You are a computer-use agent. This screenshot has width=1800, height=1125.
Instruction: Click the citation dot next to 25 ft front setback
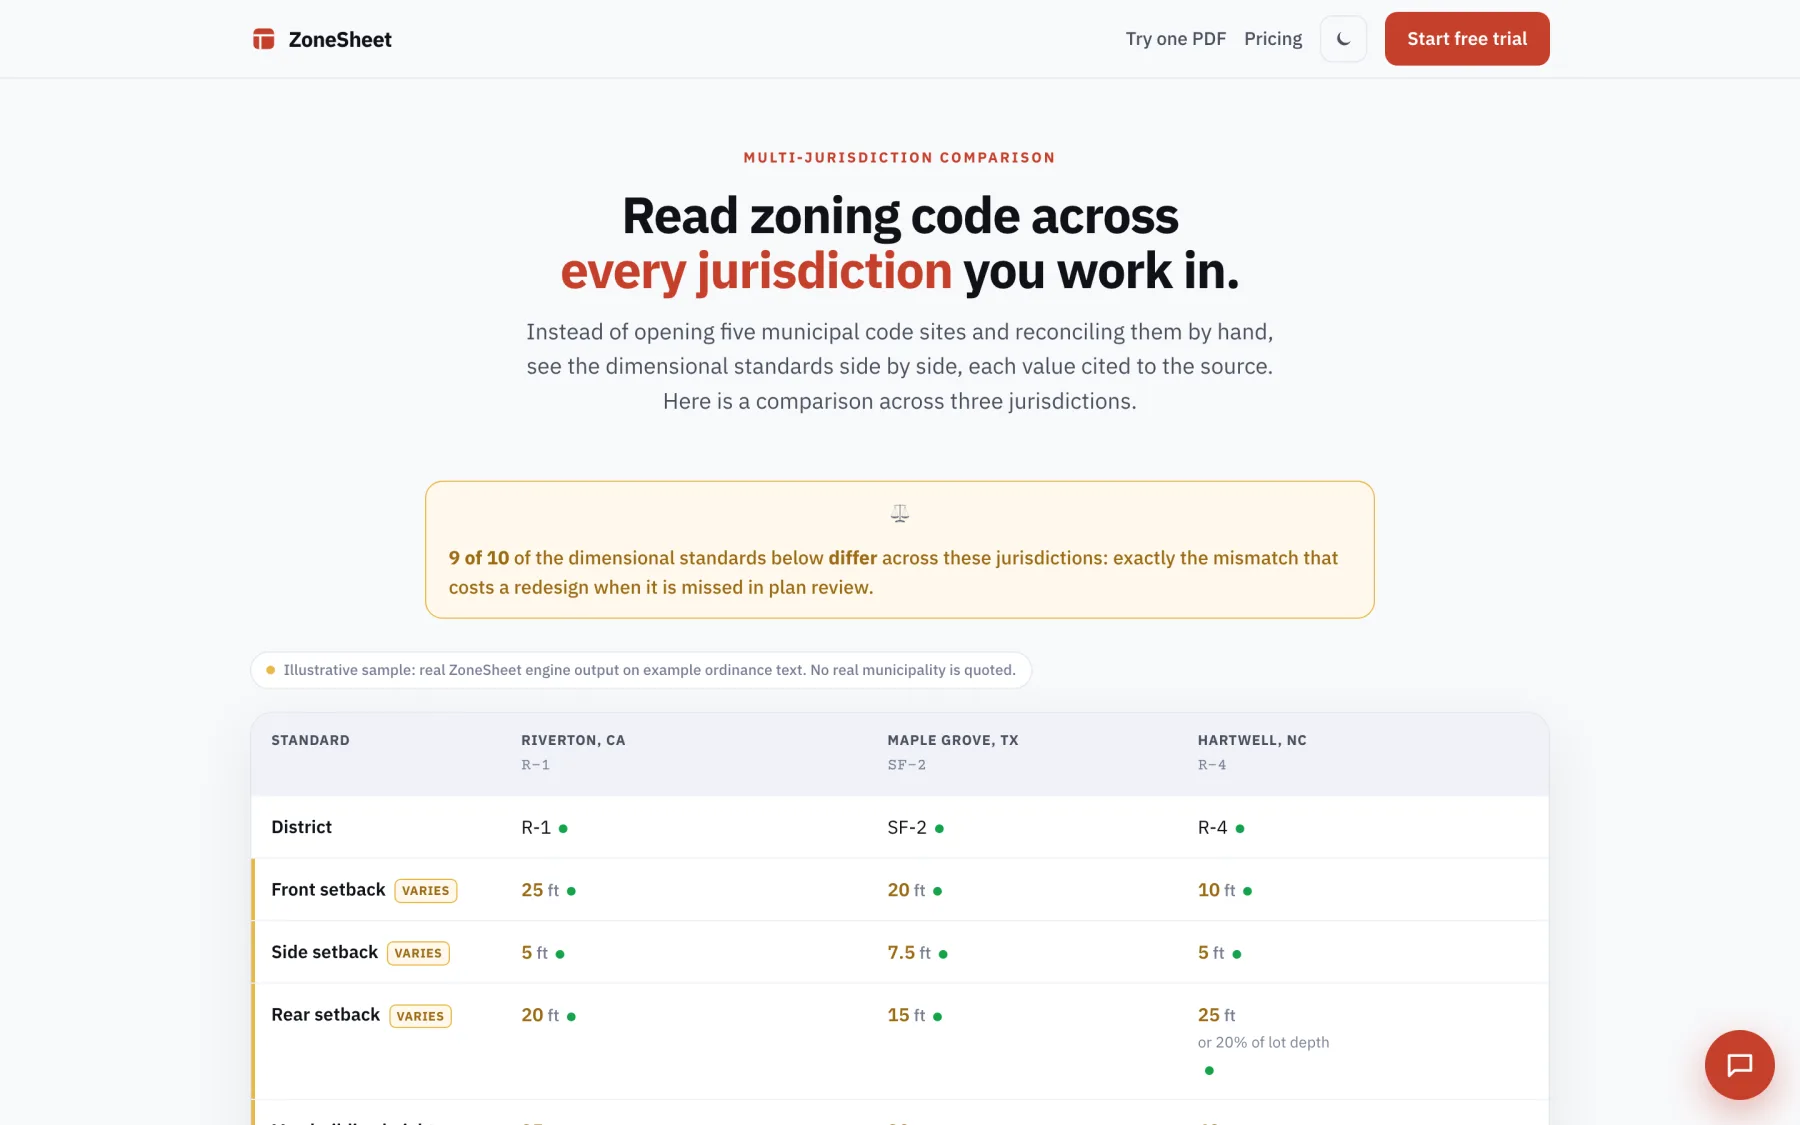pos(571,891)
